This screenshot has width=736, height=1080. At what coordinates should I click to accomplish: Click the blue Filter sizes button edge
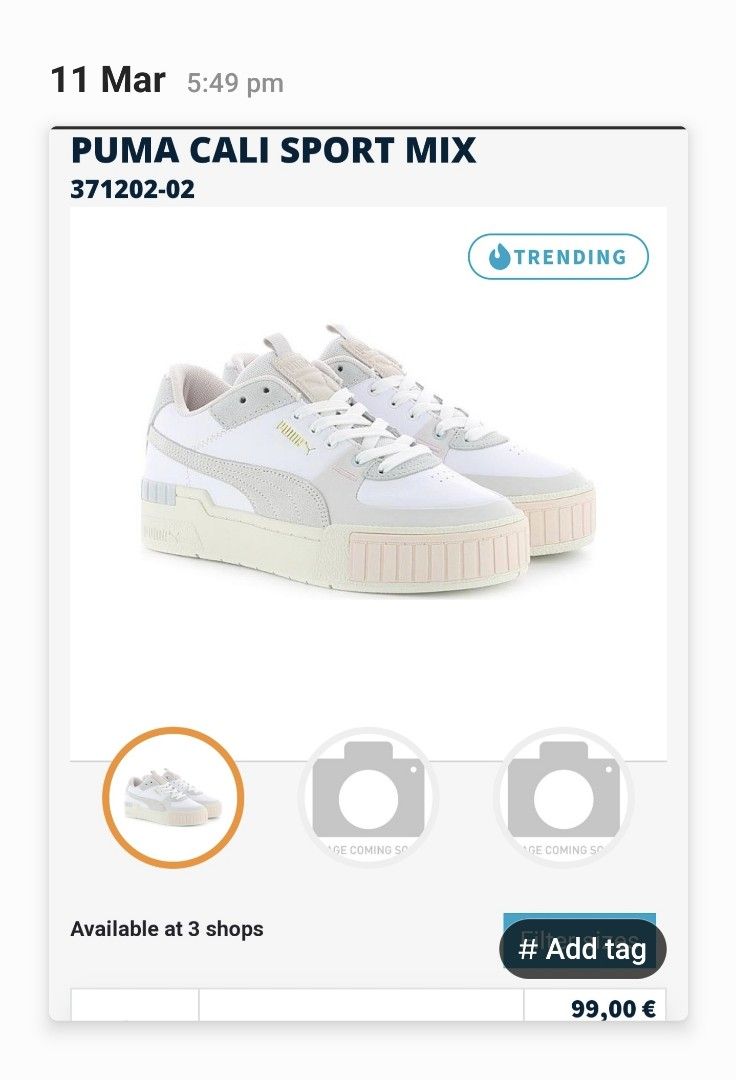click(x=579, y=917)
